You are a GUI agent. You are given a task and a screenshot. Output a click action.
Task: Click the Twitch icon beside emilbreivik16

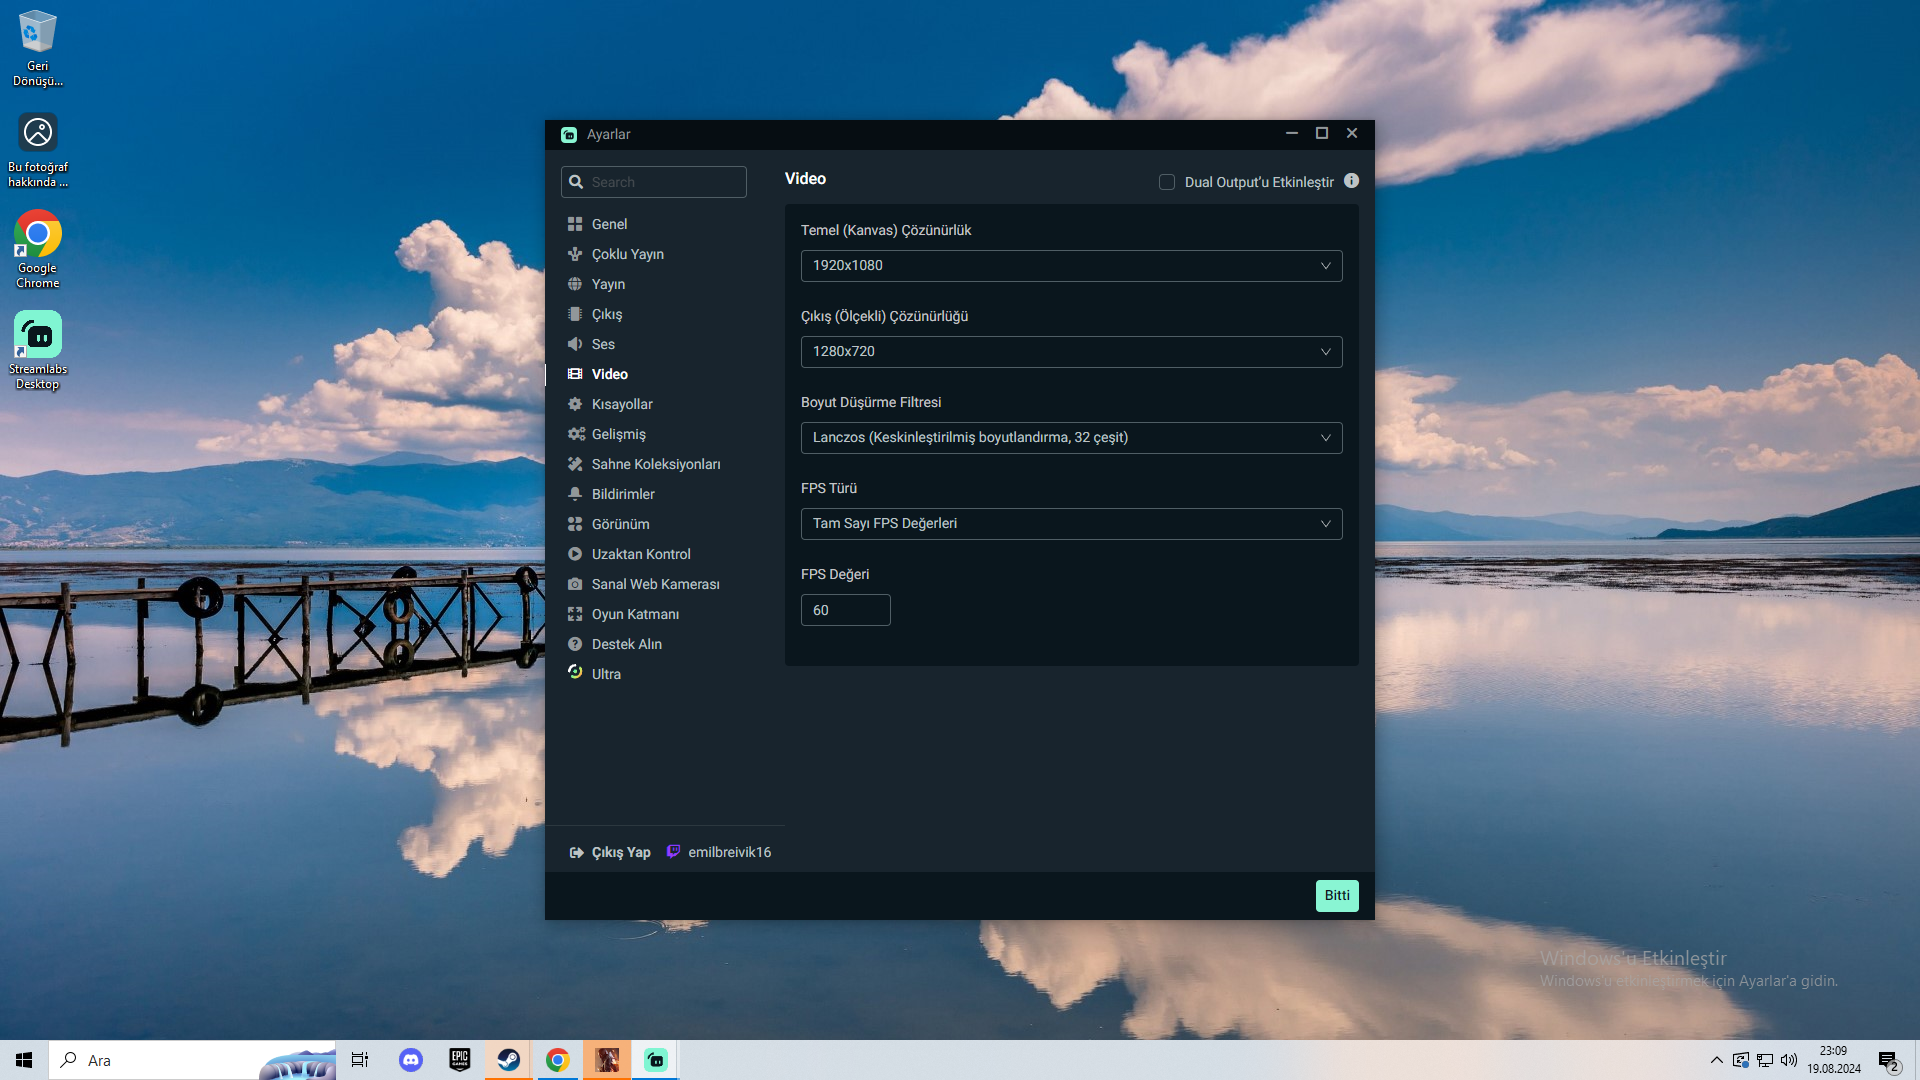[x=673, y=852]
